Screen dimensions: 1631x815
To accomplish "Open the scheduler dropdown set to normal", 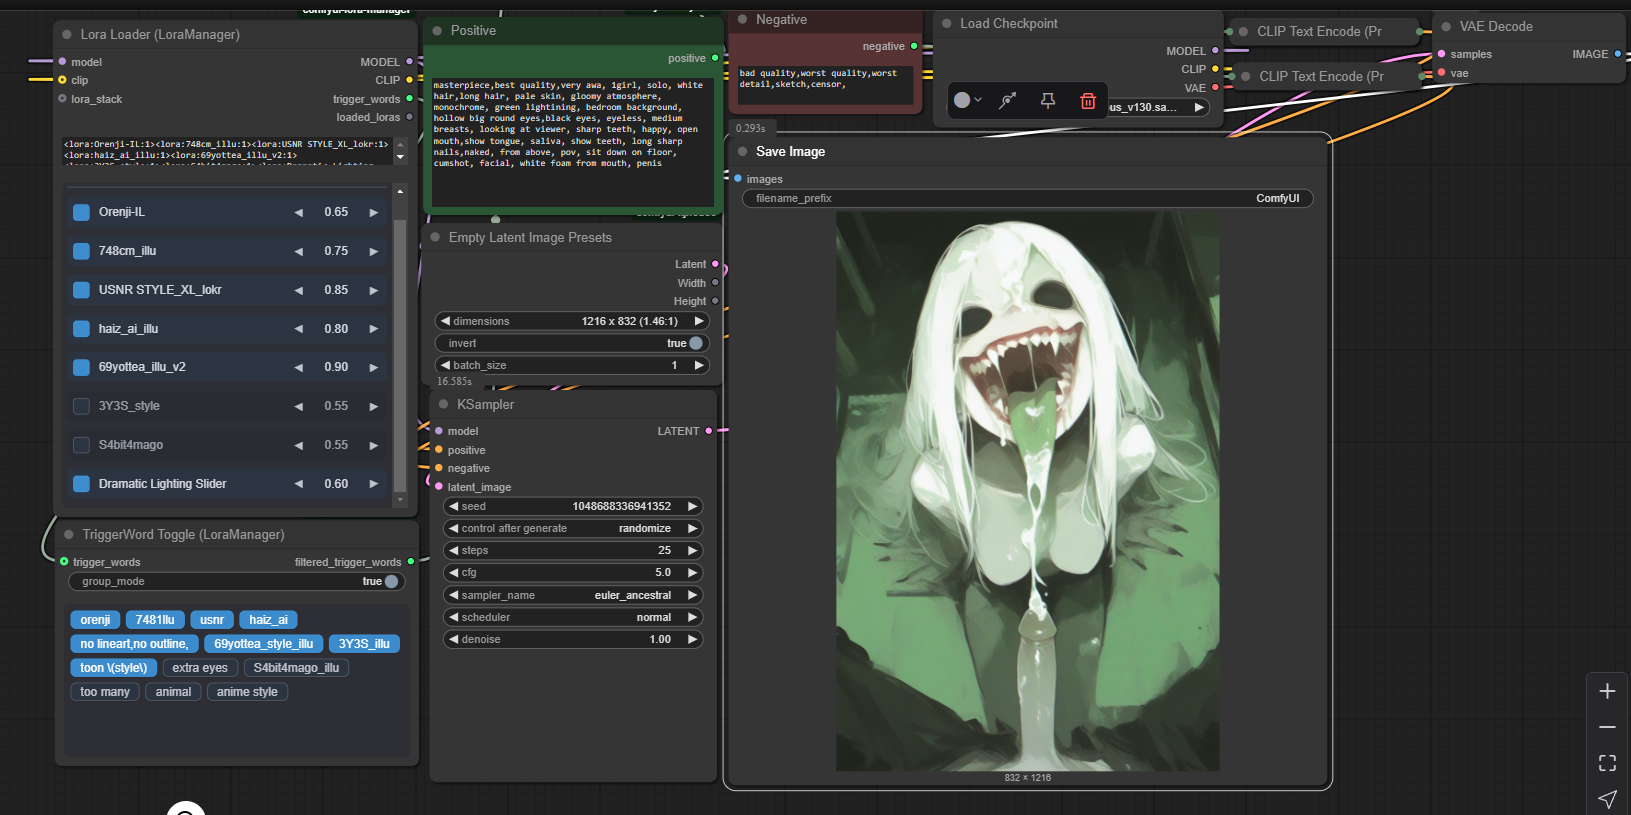I will (572, 617).
